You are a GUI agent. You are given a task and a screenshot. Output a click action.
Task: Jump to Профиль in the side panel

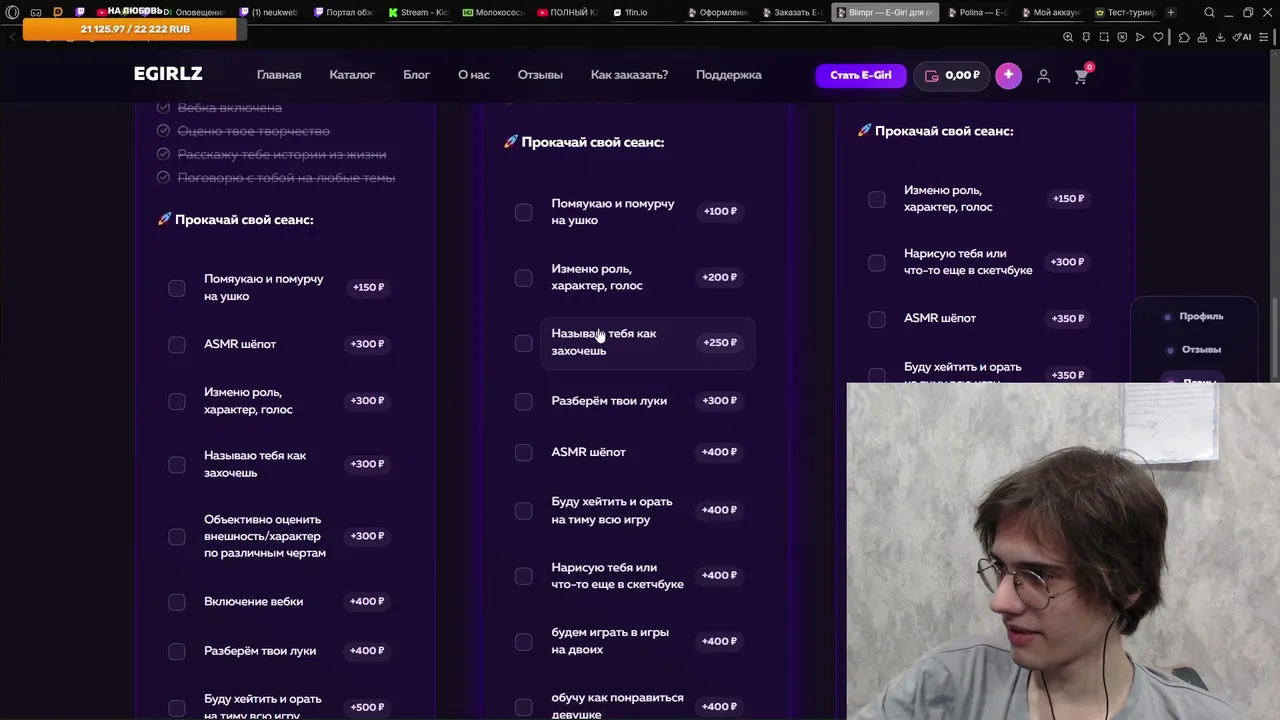1201,316
